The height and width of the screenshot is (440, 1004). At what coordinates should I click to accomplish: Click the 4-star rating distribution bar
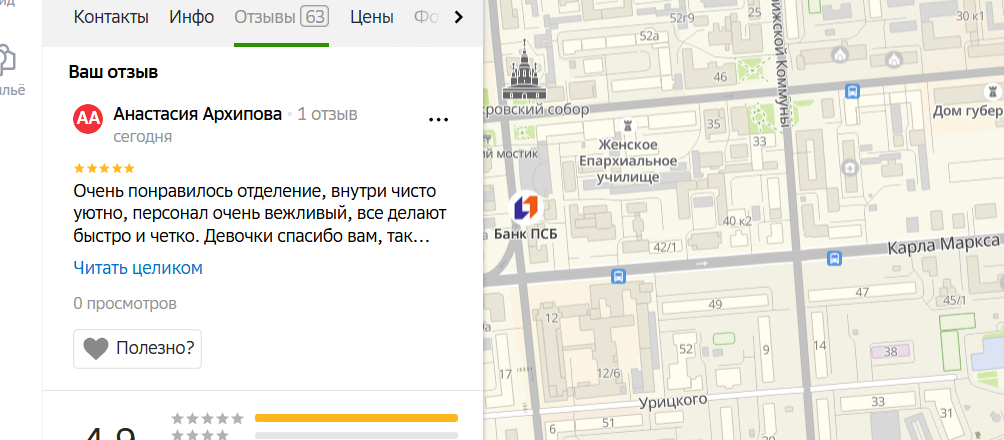click(357, 436)
